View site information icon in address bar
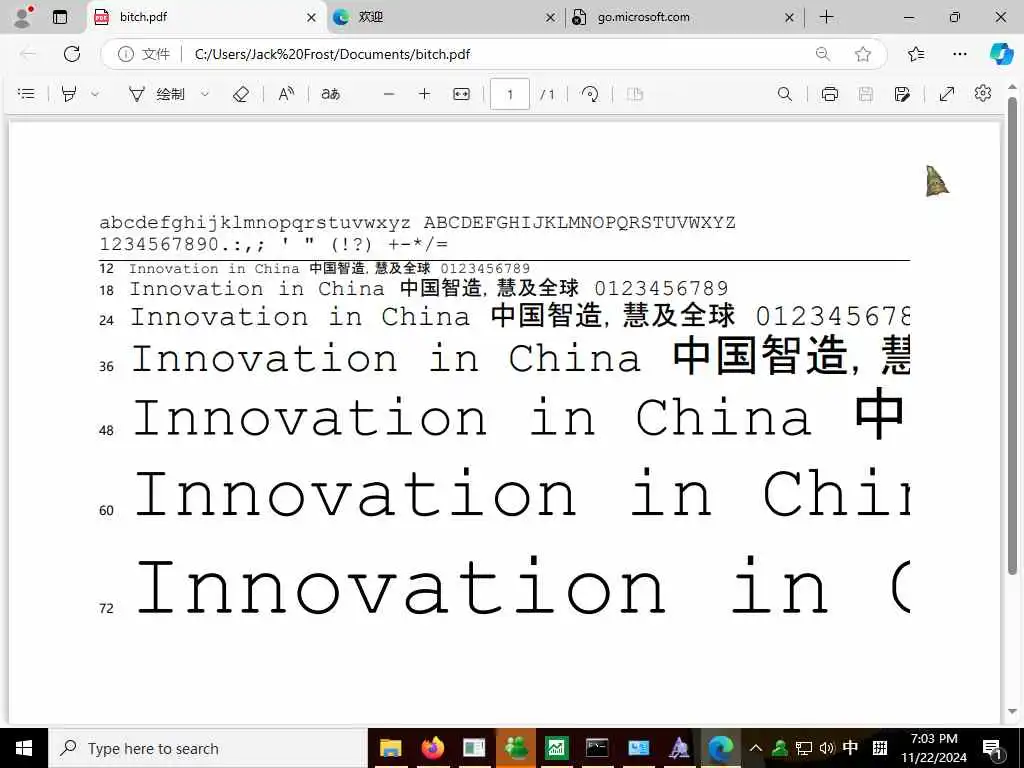The image size is (1024, 768). click(125, 54)
